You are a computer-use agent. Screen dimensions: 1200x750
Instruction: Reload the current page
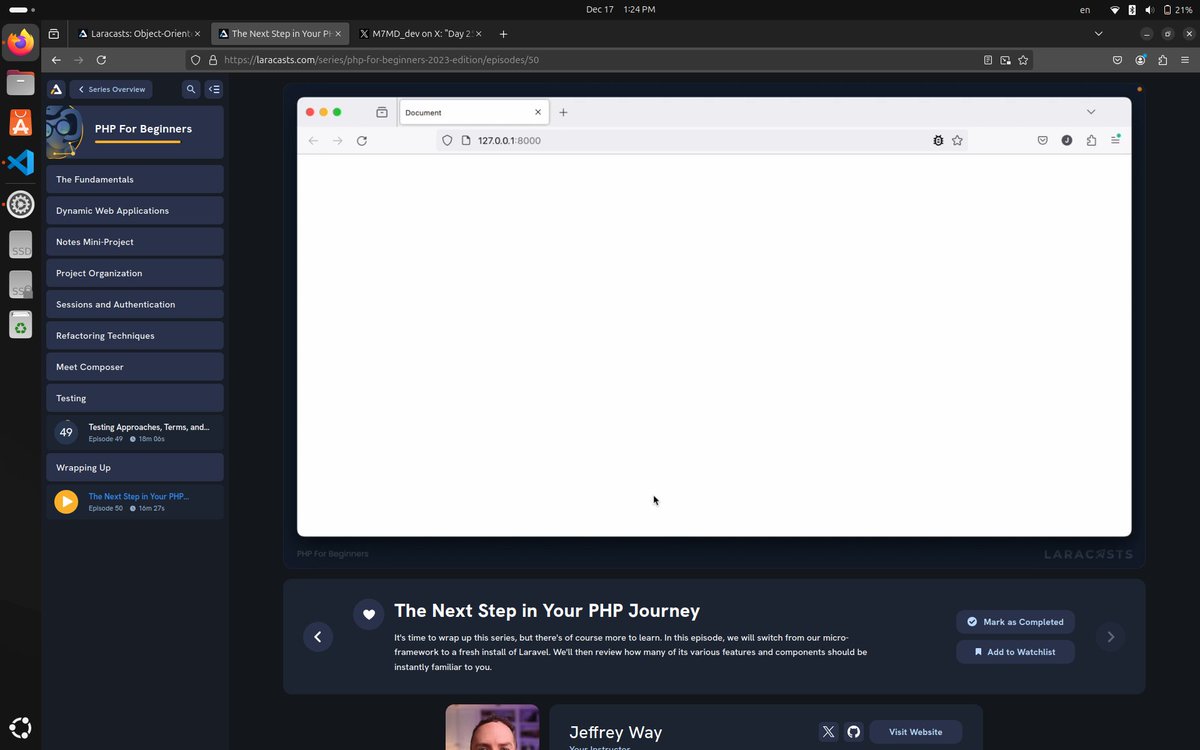pyautogui.click(x=101, y=60)
